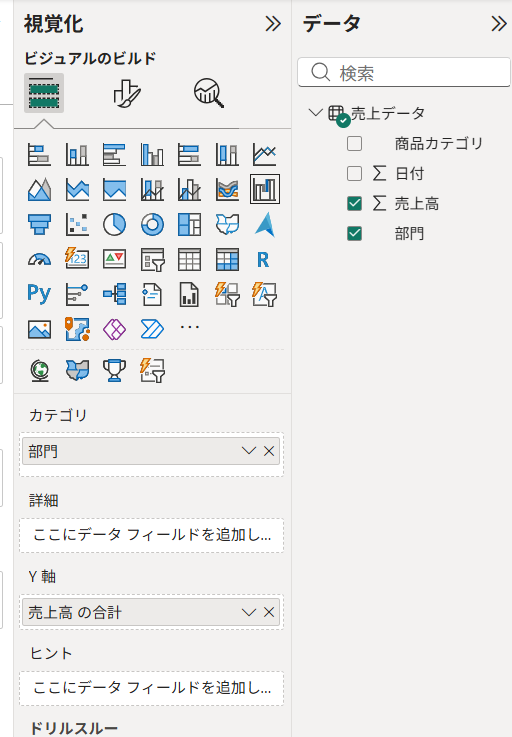Select the trophy metrics visual
The image size is (512, 737).
click(115, 370)
